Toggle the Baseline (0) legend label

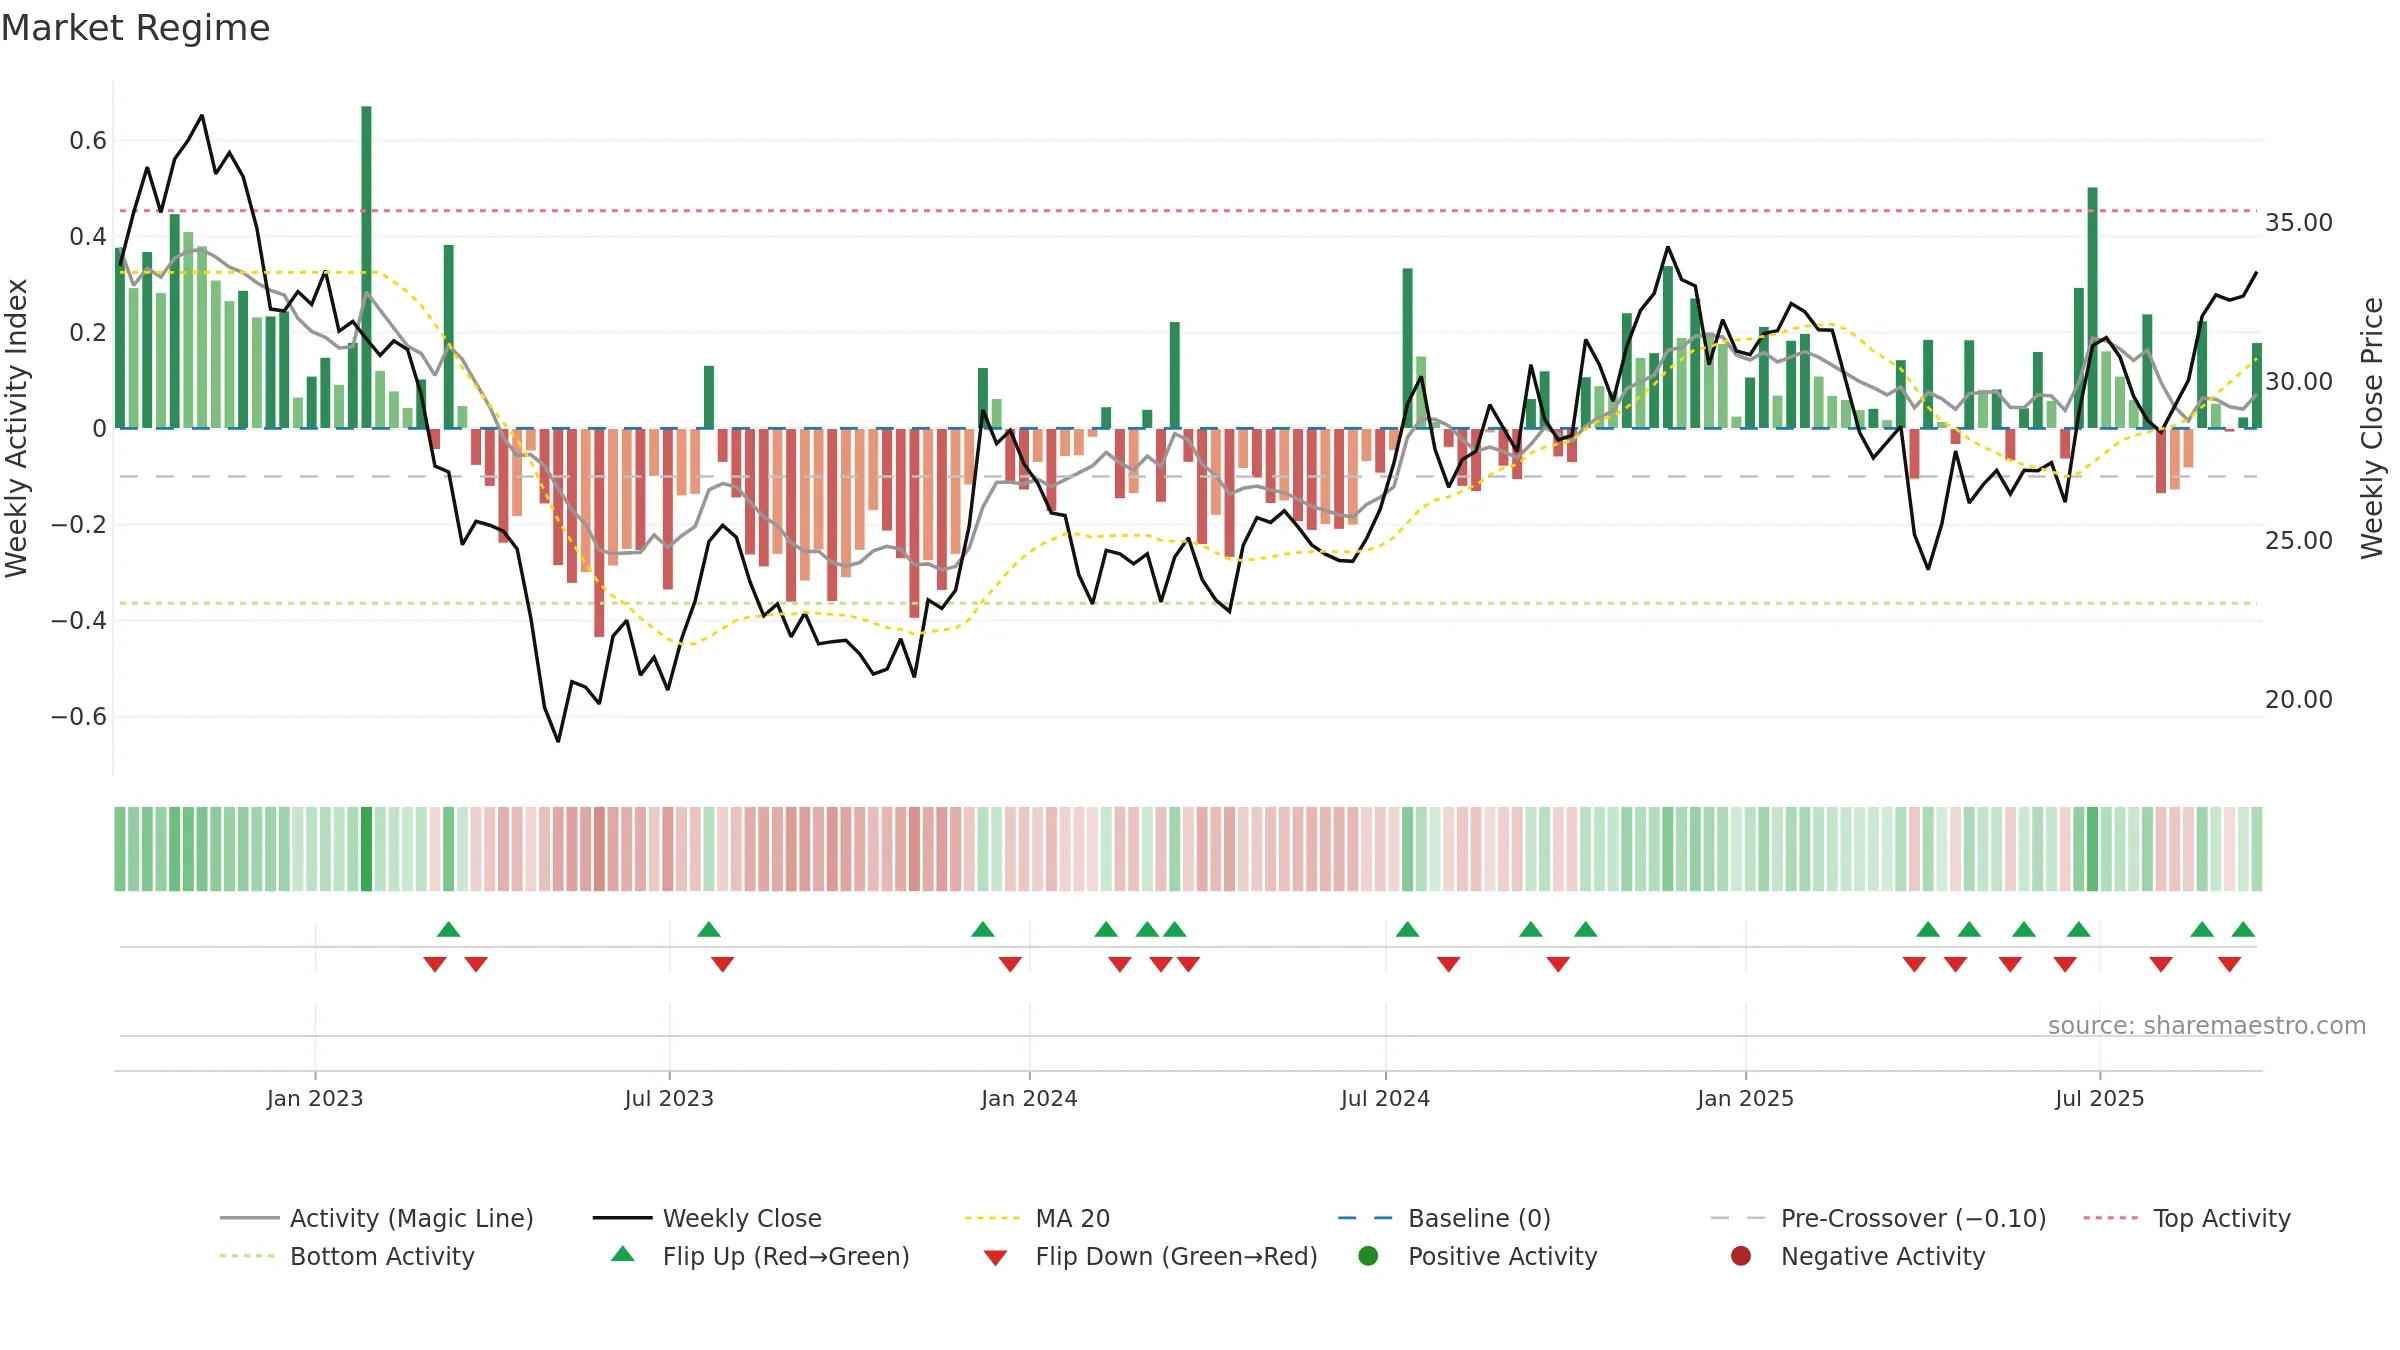pos(1480,1218)
